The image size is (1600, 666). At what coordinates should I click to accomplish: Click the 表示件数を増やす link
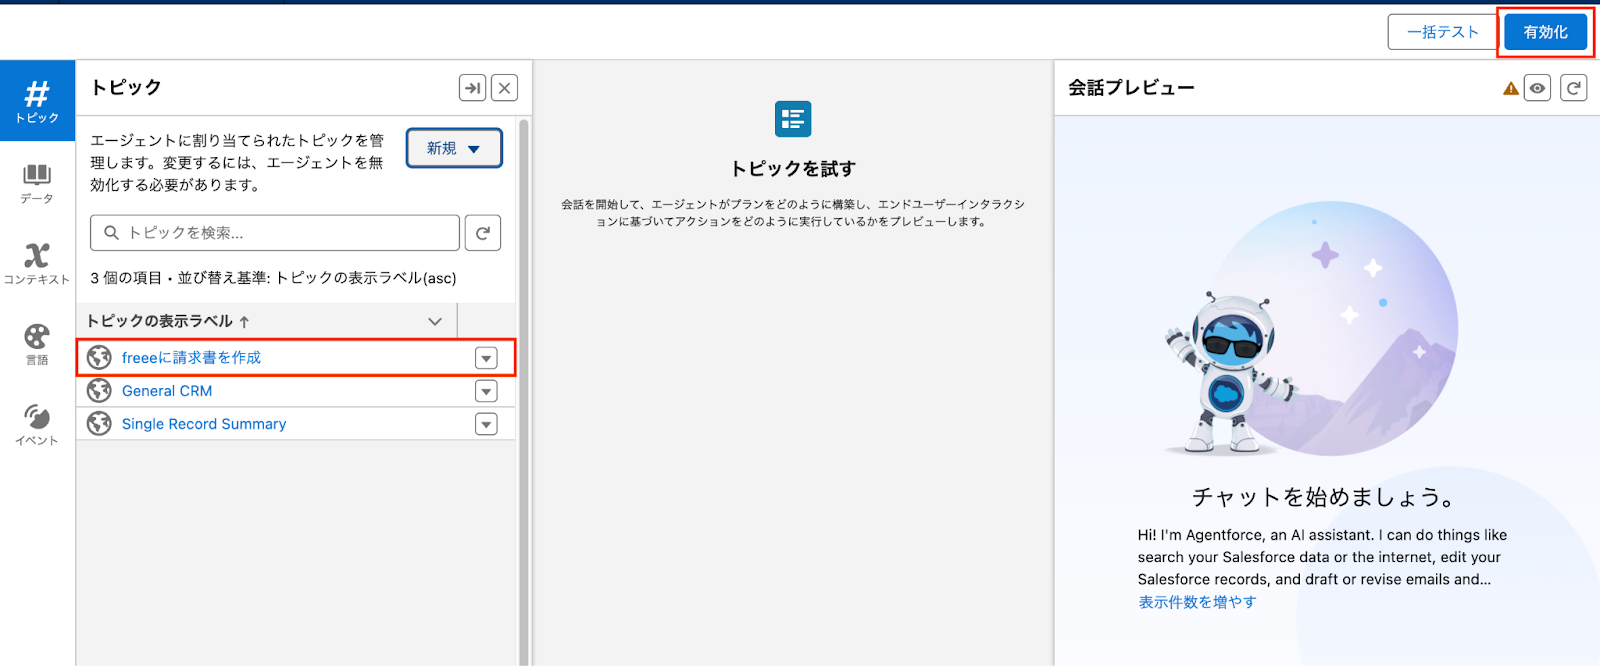[x=1197, y=602]
